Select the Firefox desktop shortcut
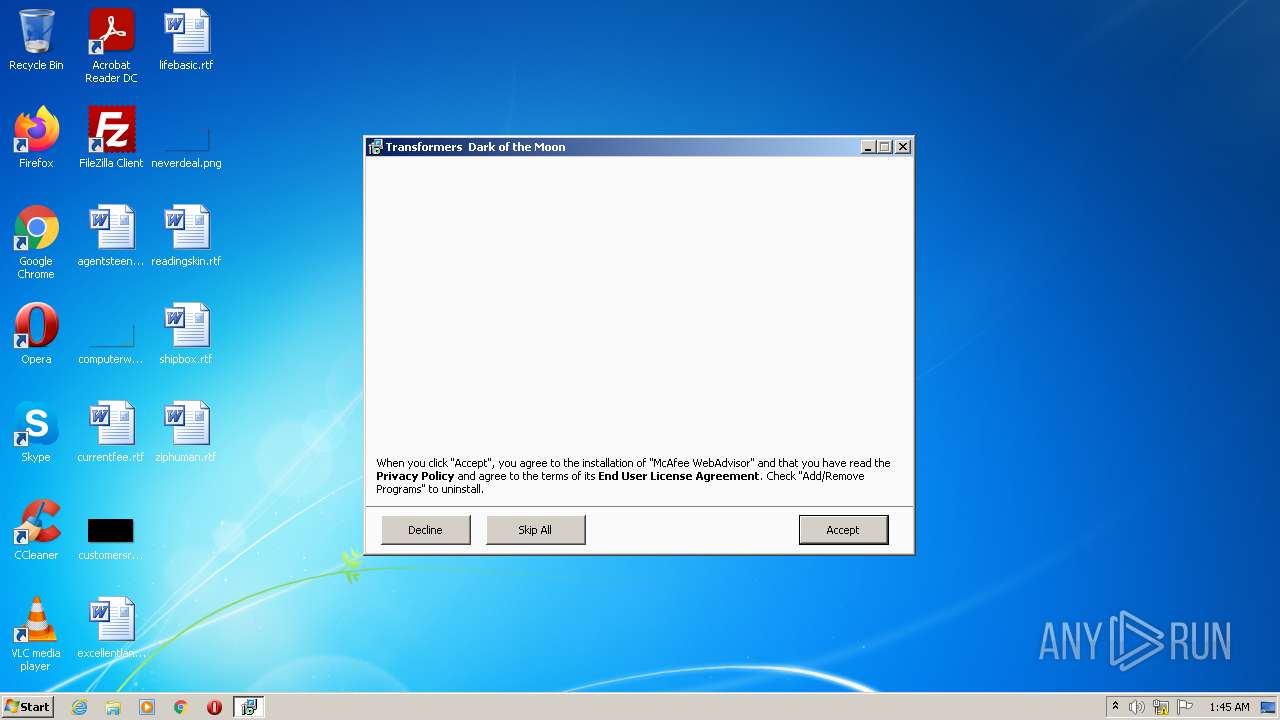 (36, 138)
